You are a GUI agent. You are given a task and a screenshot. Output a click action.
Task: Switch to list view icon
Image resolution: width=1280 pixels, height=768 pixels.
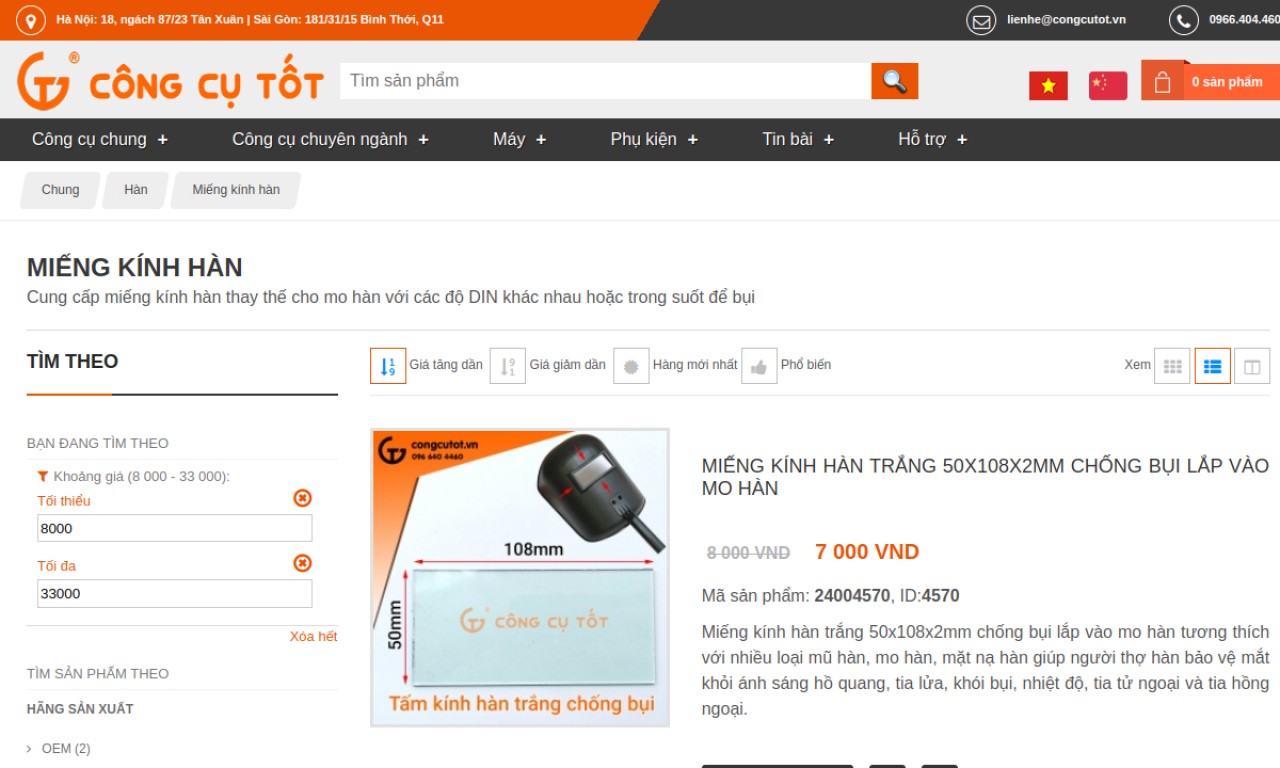pyautogui.click(x=1212, y=366)
